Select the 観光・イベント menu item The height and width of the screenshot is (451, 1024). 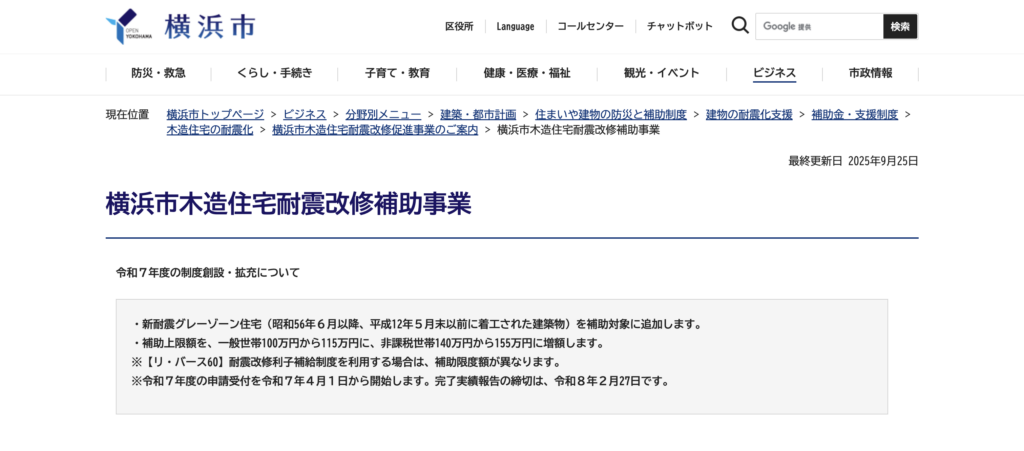tap(662, 73)
